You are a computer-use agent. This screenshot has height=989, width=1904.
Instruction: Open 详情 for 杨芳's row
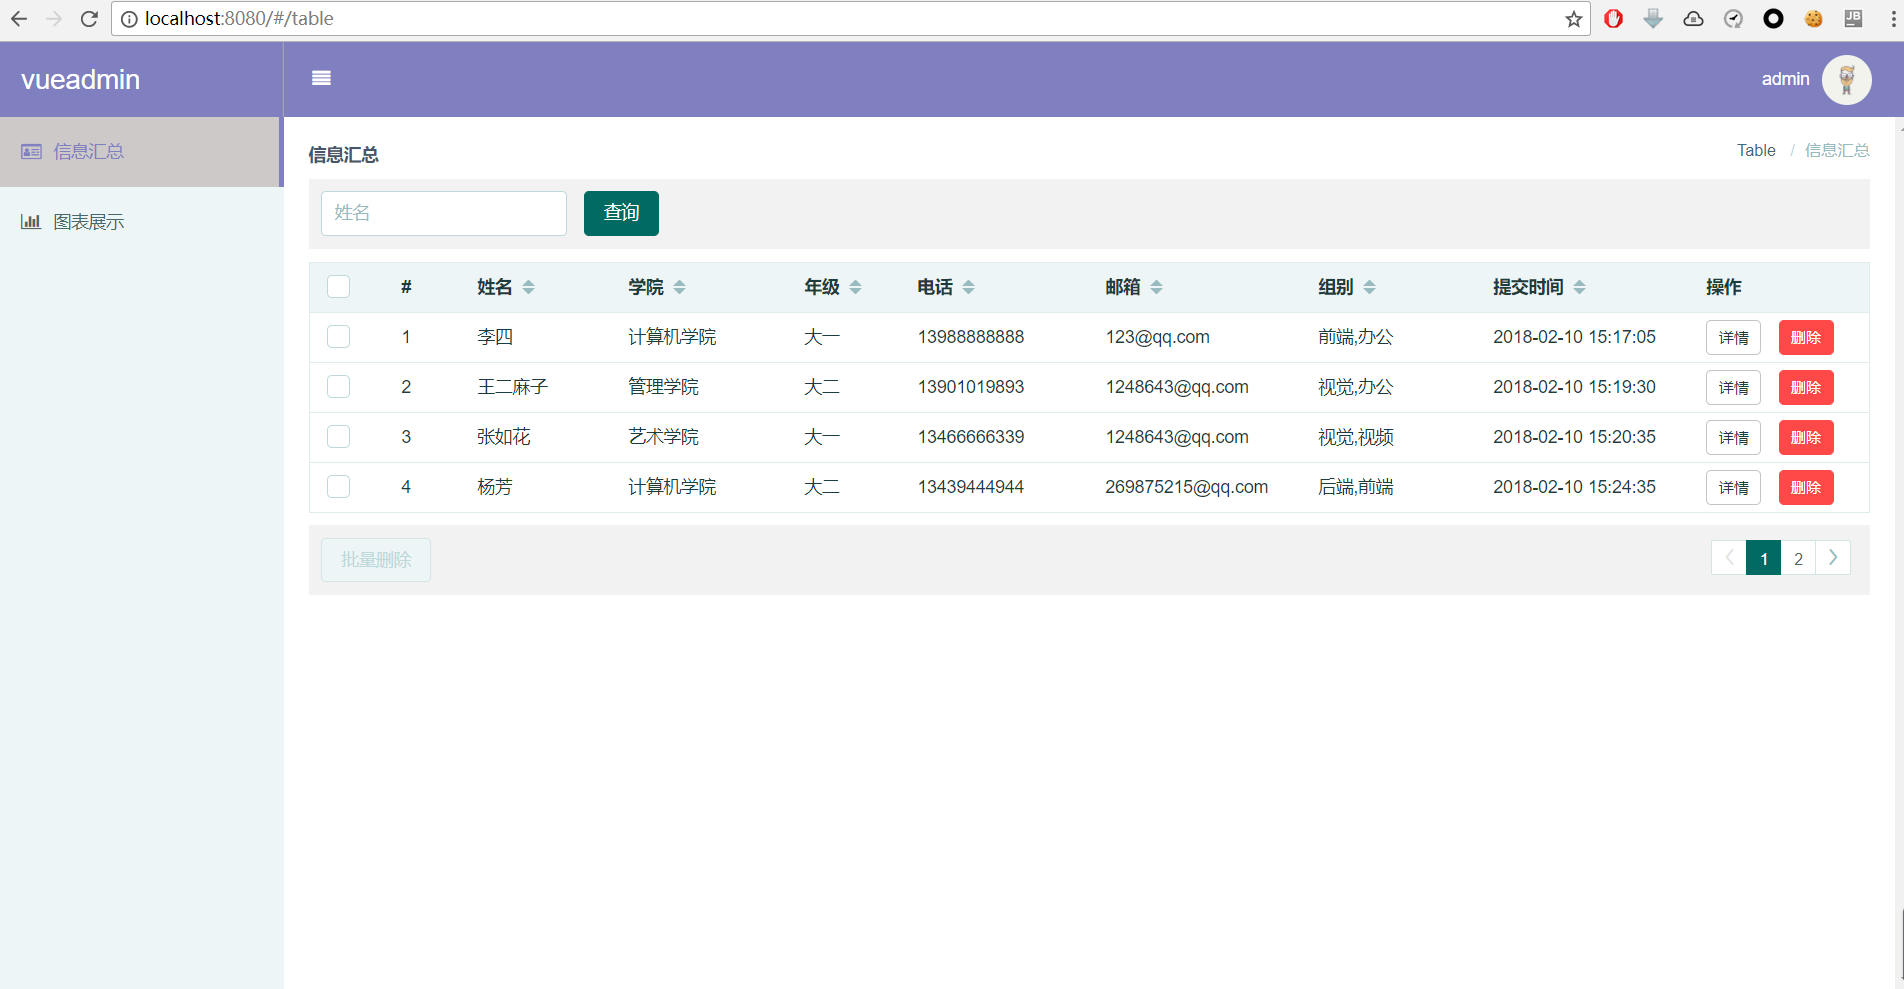coord(1733,488)
